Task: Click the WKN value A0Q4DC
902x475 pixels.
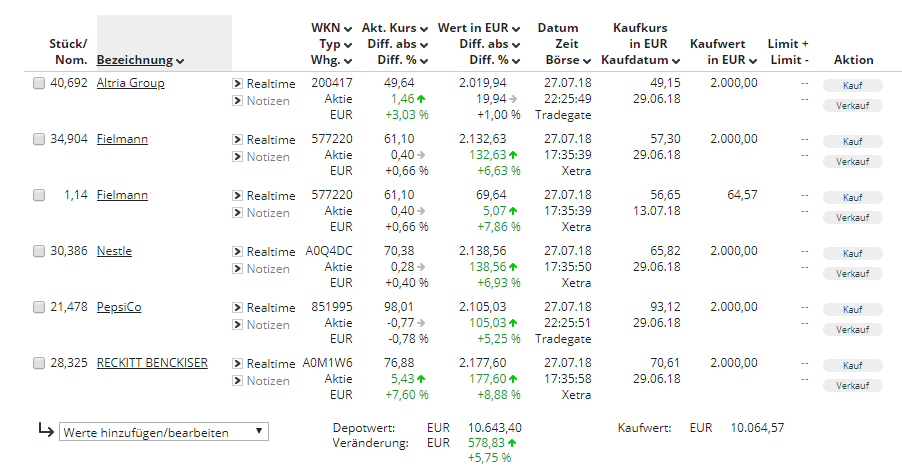Action: tap(329, 251)
